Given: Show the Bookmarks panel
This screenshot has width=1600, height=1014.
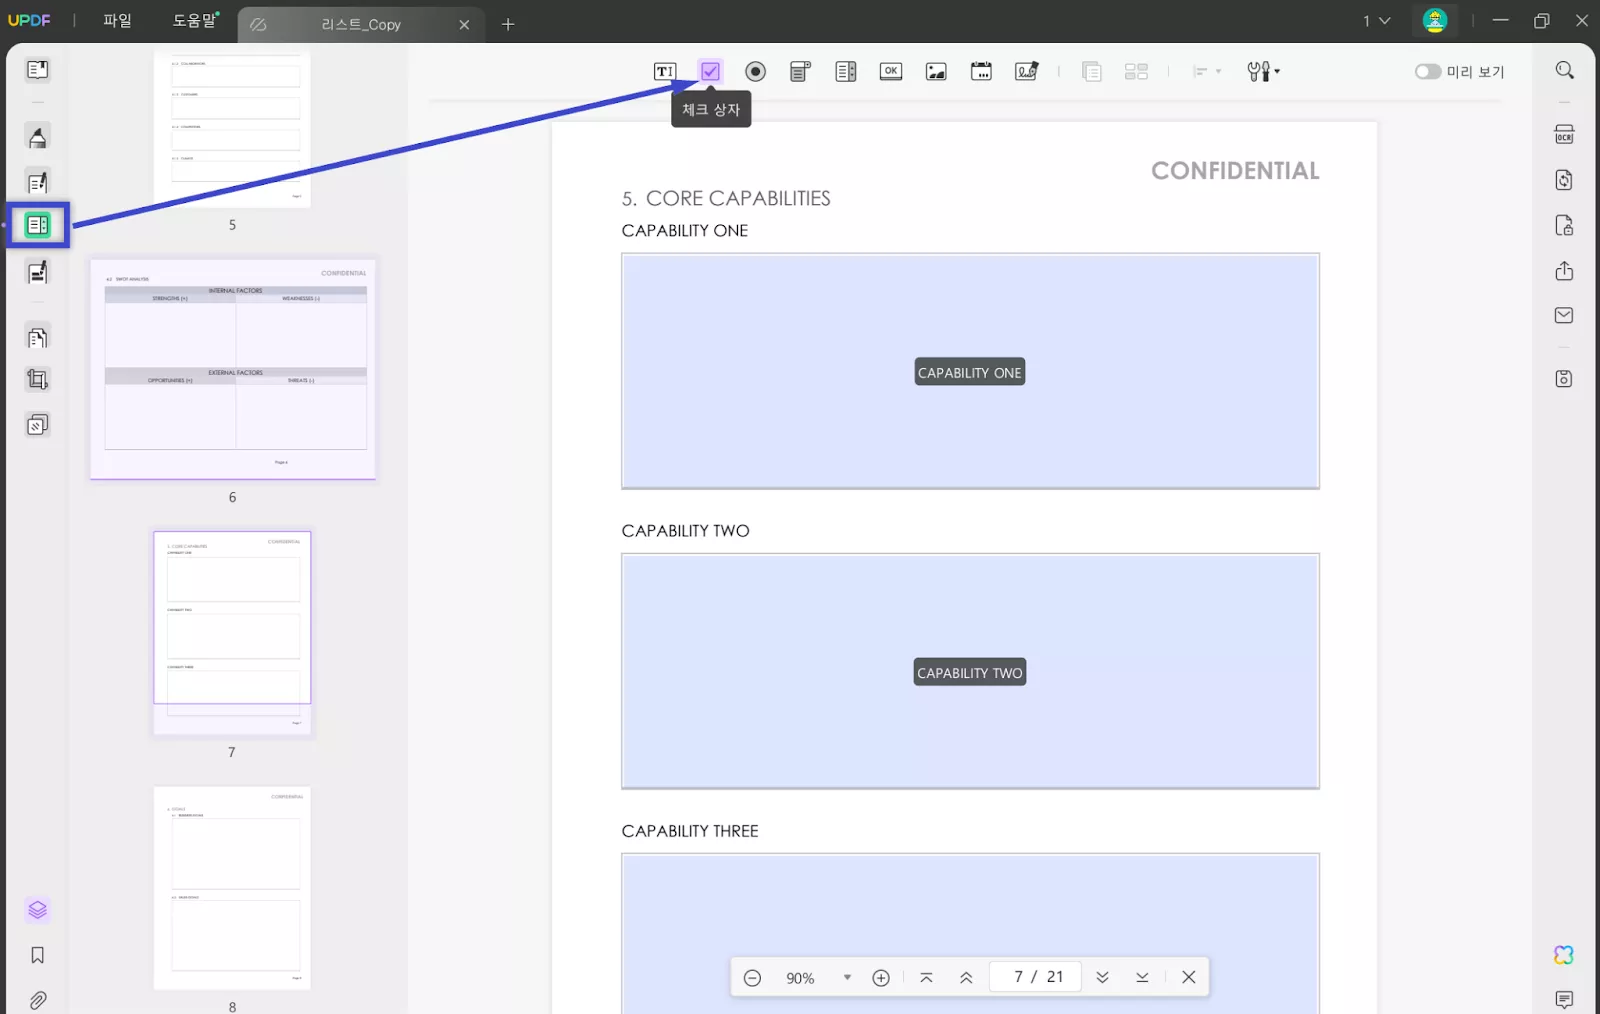Looking at the screenshot, I should tap(37, 955).
